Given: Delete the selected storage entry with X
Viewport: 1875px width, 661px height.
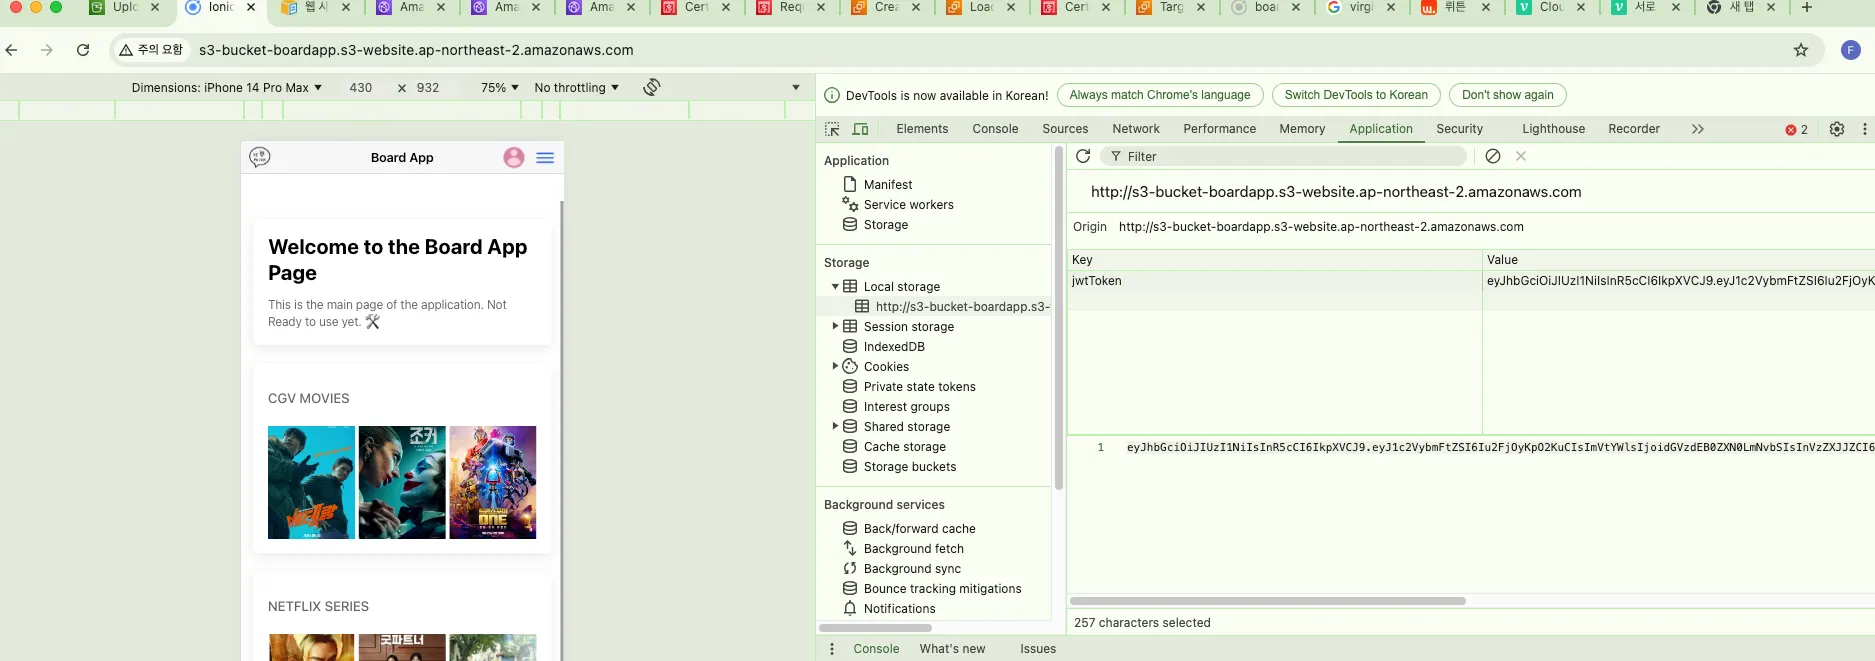Looking at the screenshot, I should point(1521,156).
